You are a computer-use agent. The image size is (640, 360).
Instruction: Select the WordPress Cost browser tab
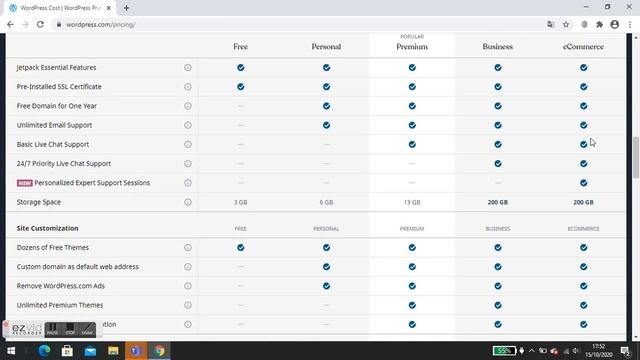[60, 8]
